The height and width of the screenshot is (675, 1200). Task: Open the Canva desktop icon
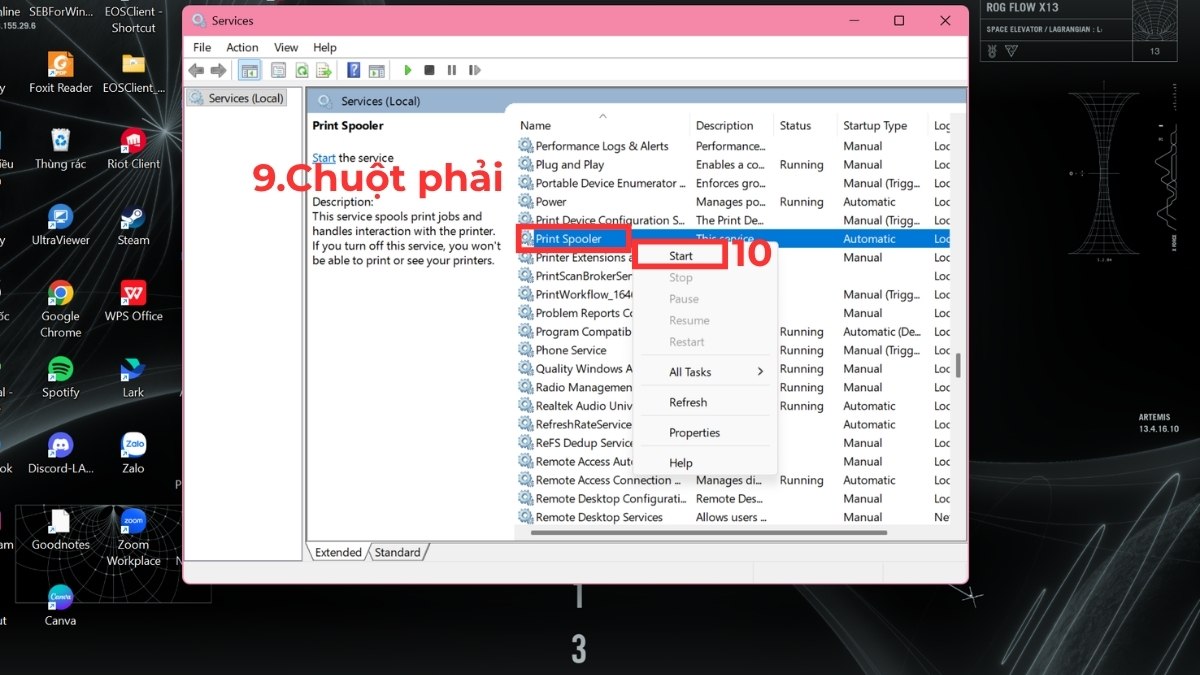(60, 604)
